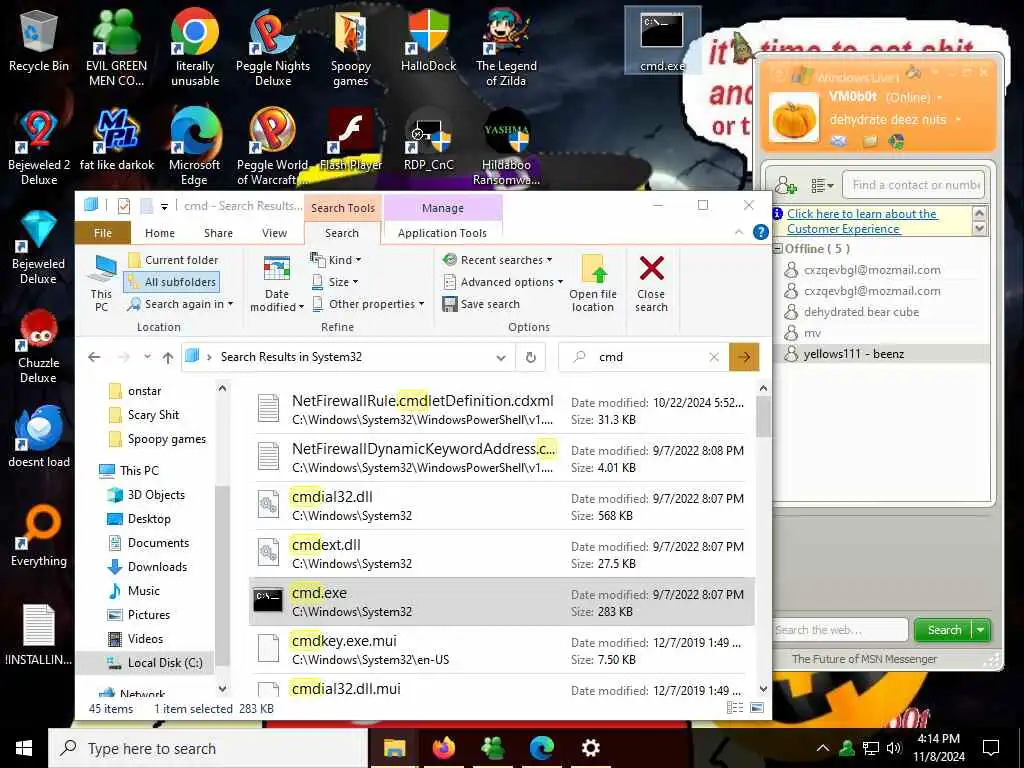Image resolution: width=1024 pixels, height=768 pixels.
Task: Open the Kind filter dropdown
Action: tap(336, 260)
